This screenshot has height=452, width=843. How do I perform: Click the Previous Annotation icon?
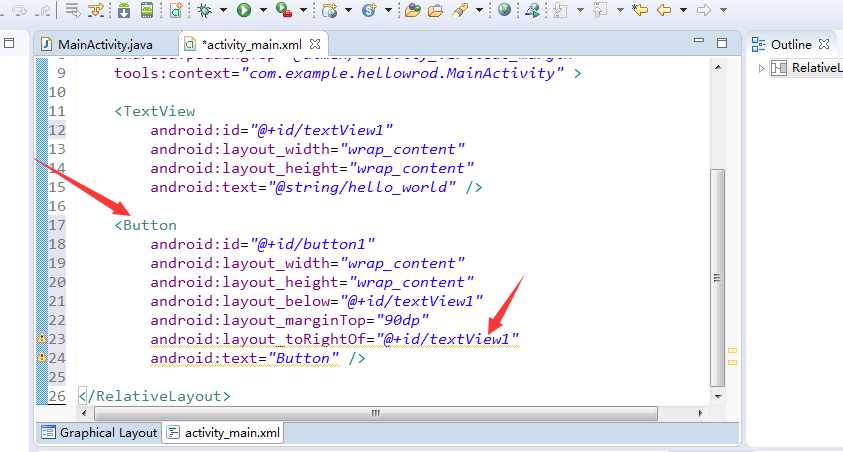coord(600,10)
